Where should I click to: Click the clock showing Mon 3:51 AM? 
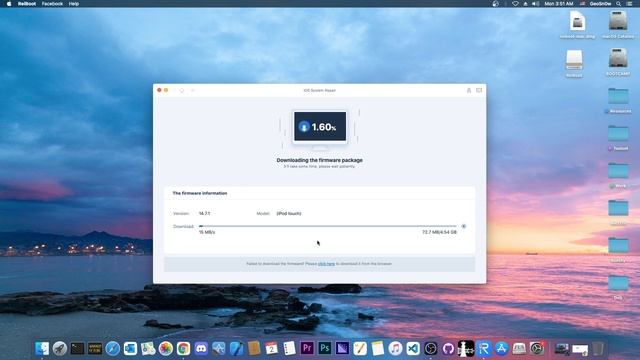(559, 4)
